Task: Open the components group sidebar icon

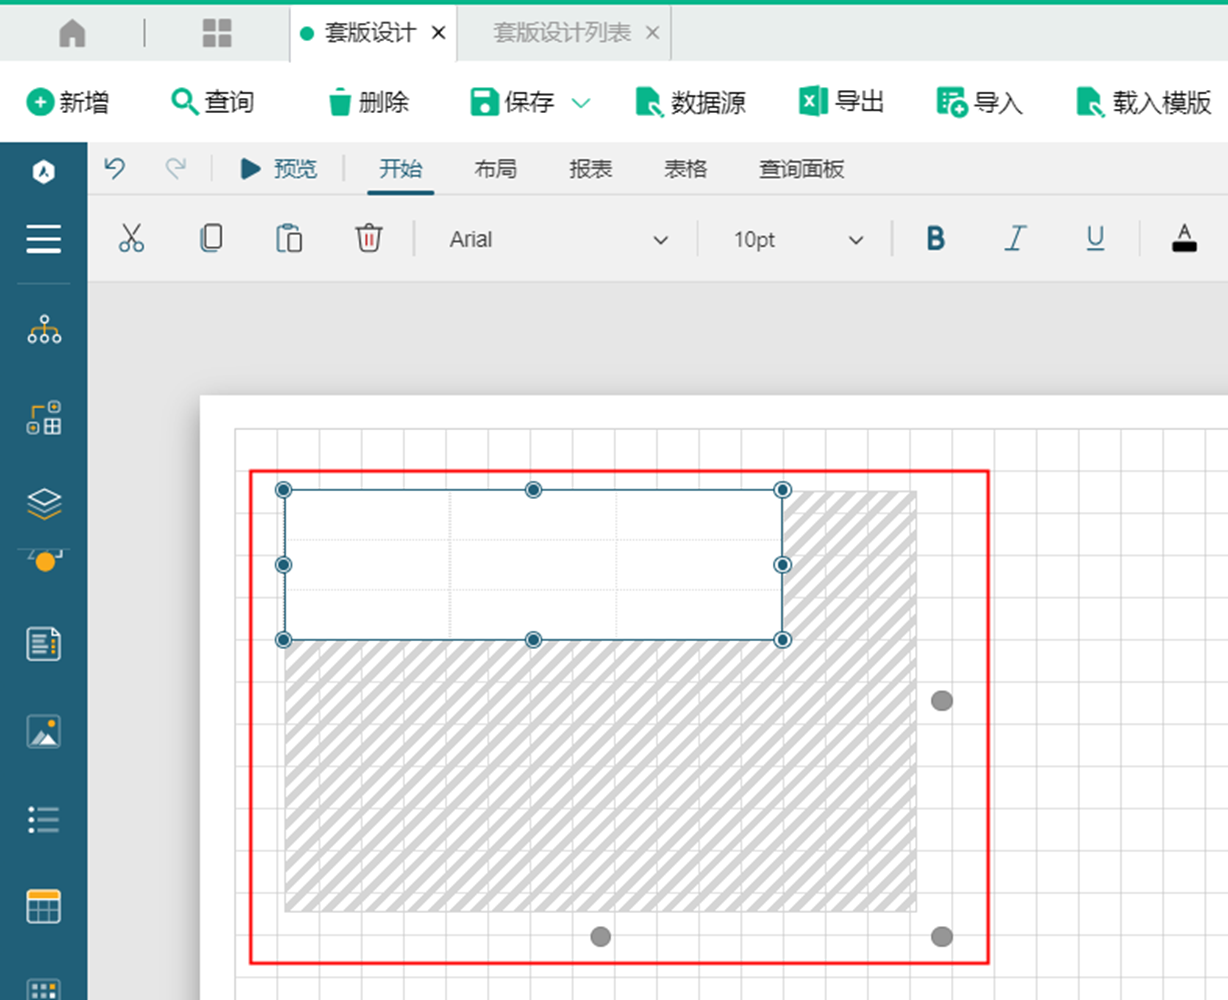Action: (44, 418)
